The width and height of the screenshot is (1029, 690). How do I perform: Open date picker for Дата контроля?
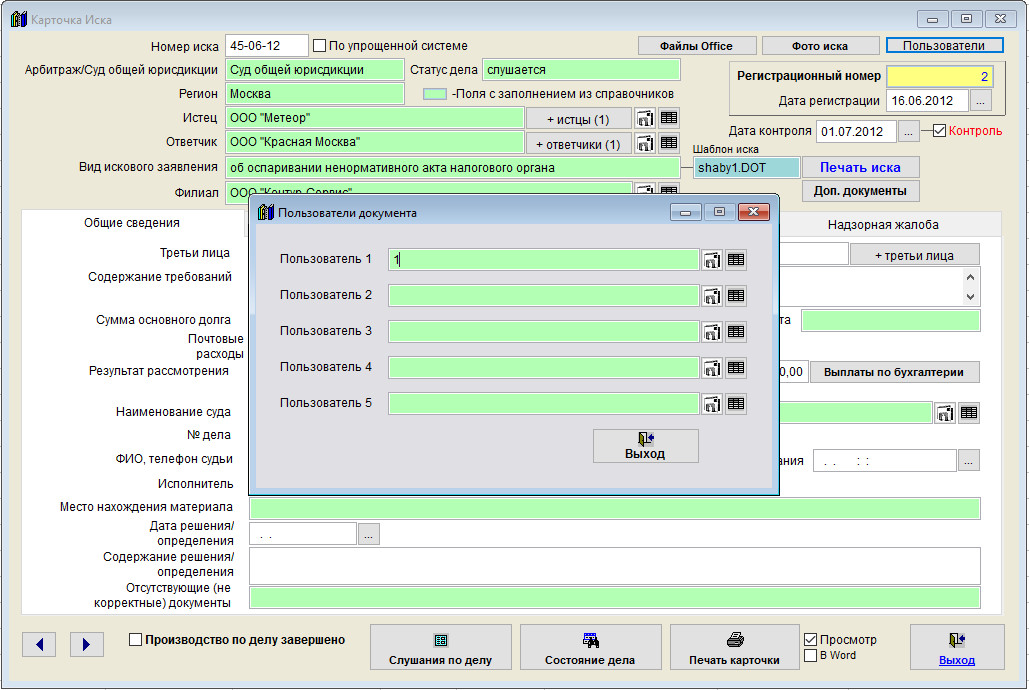(908, 131)
